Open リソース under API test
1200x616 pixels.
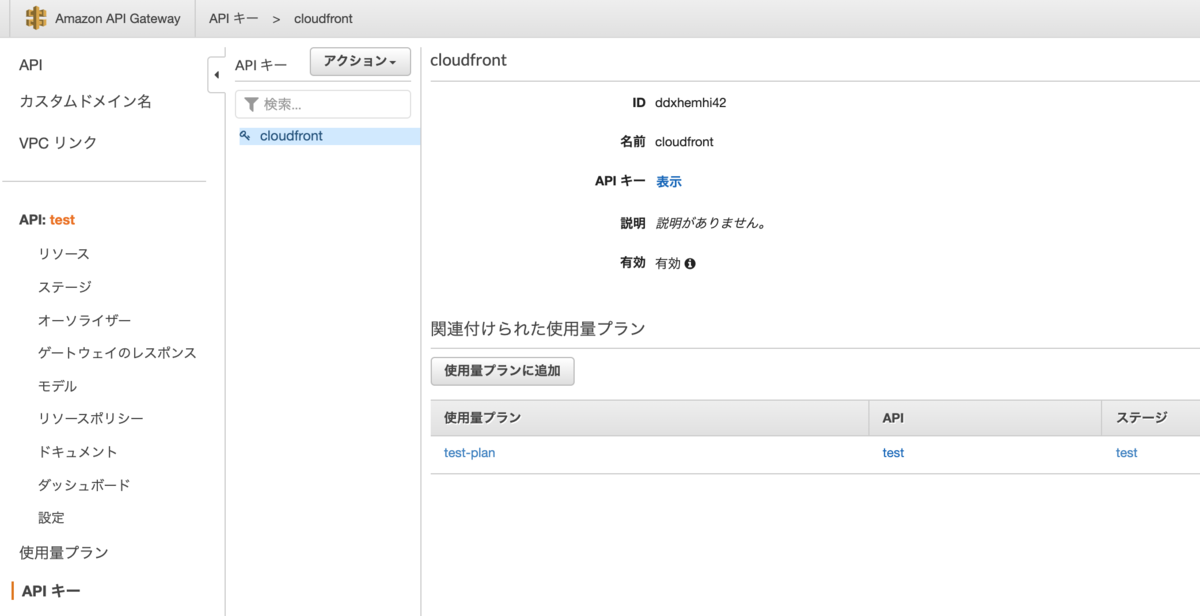(x=64, y=254)
